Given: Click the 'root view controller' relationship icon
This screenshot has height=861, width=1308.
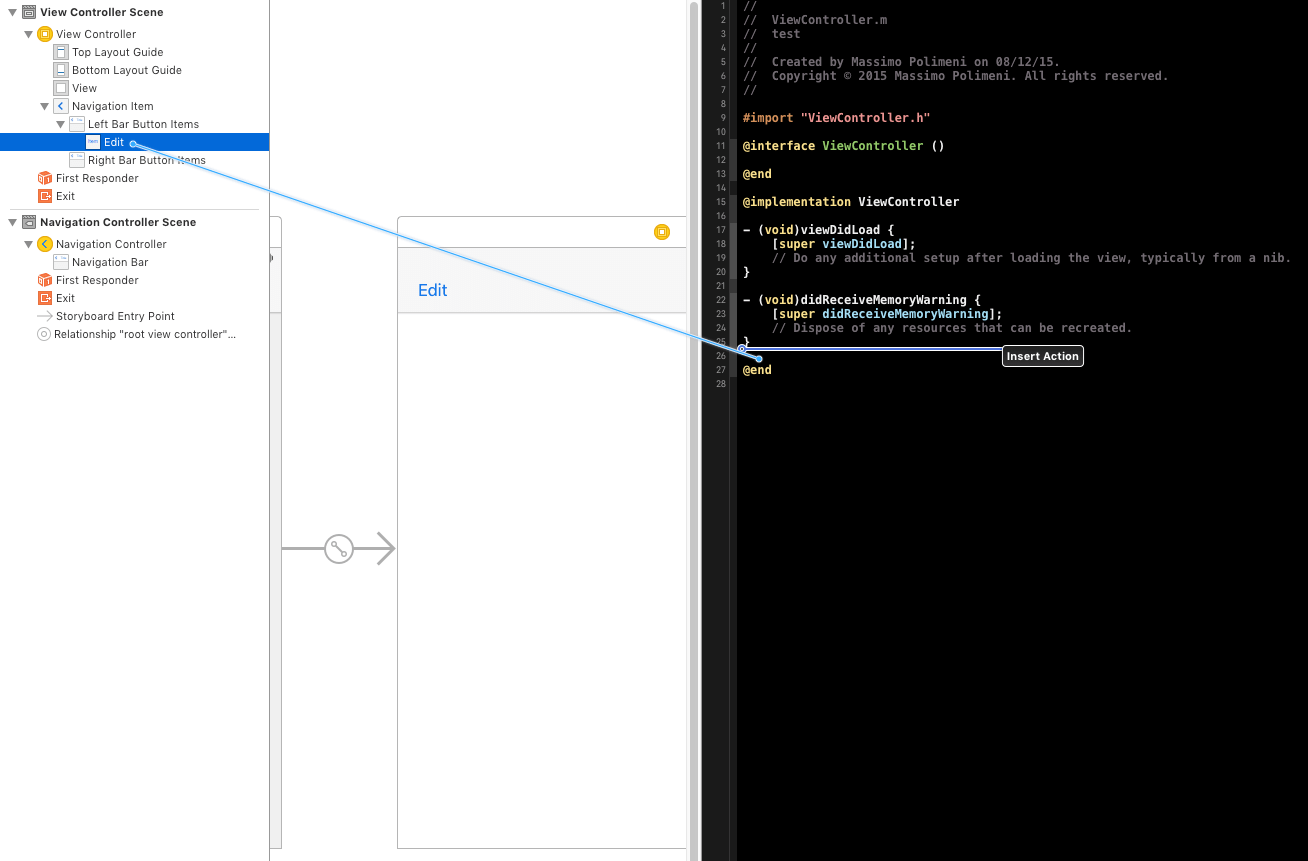Looking at the screenshot, I should [x=44, y=333].
